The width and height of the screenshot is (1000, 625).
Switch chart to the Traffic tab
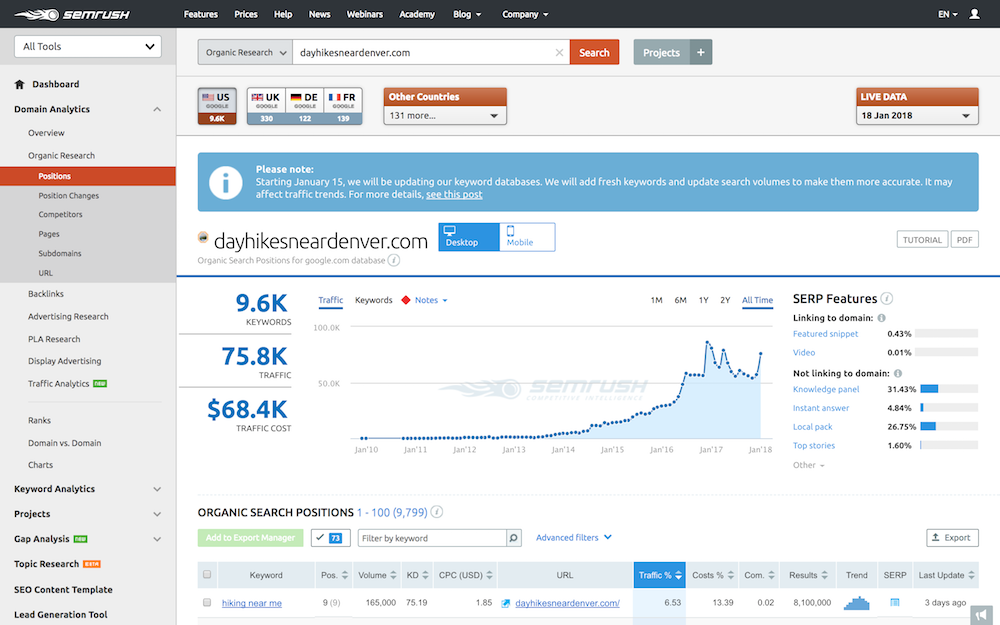pos(330,300)
